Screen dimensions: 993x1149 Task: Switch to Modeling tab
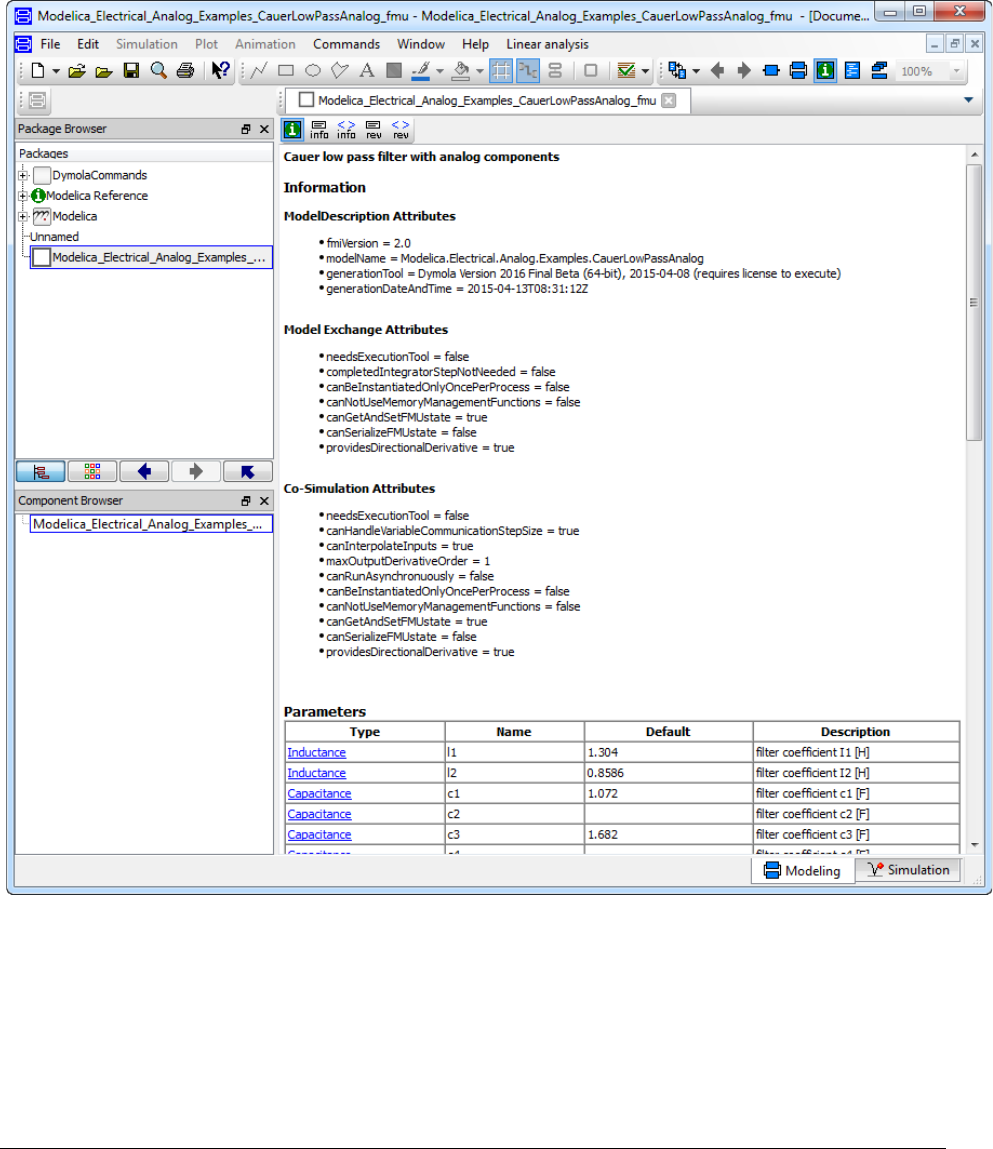[x=802, y=871]
